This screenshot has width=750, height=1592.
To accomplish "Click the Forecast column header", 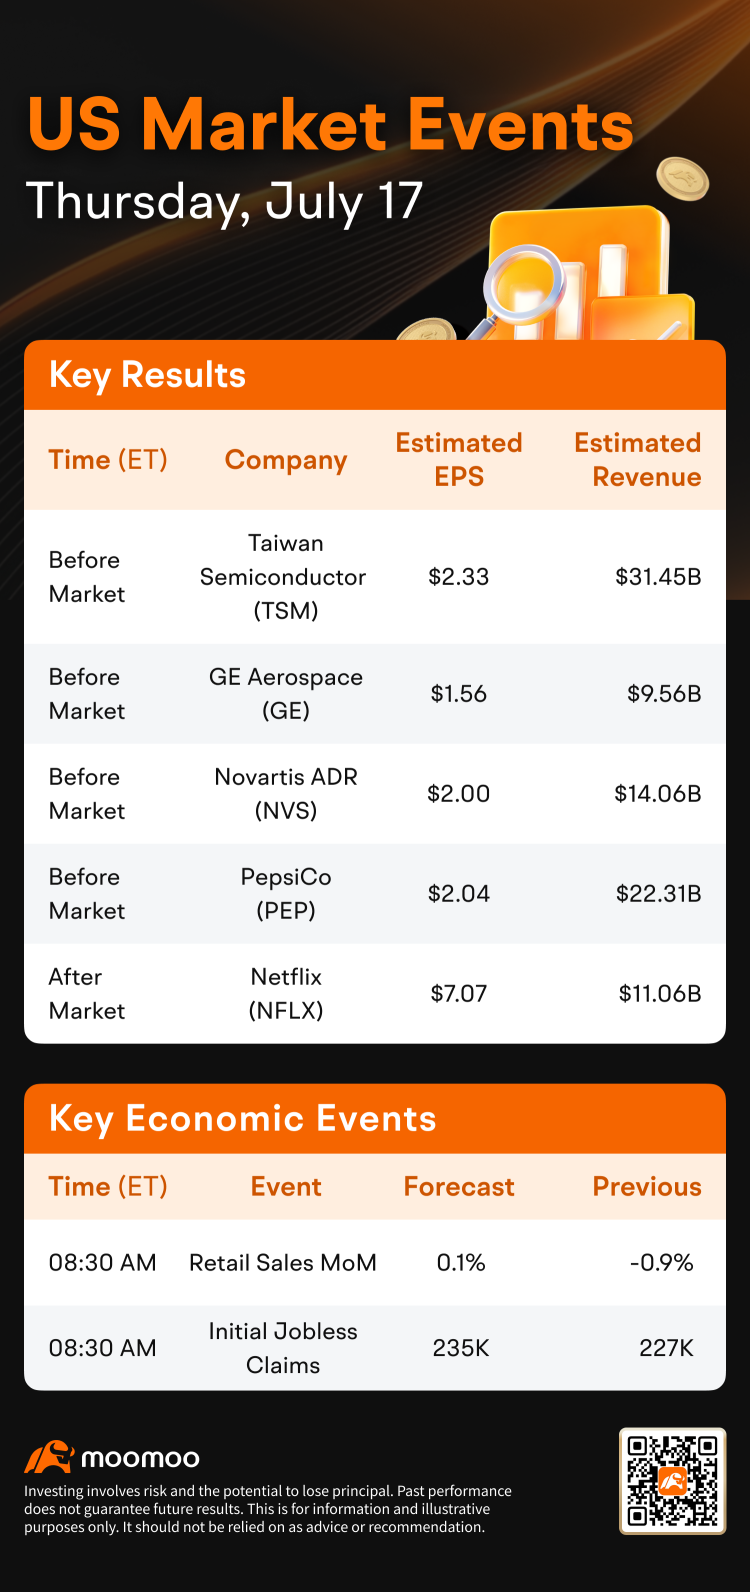I will 459,1187.
